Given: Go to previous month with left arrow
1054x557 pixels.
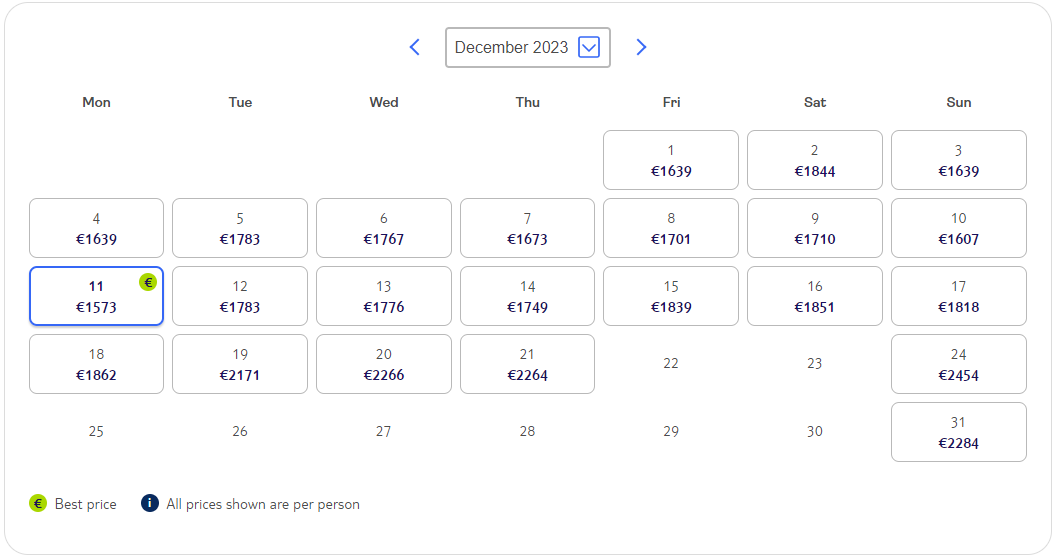Looking at the screenshot, I should pyautogui.click(x=415, y=47).
